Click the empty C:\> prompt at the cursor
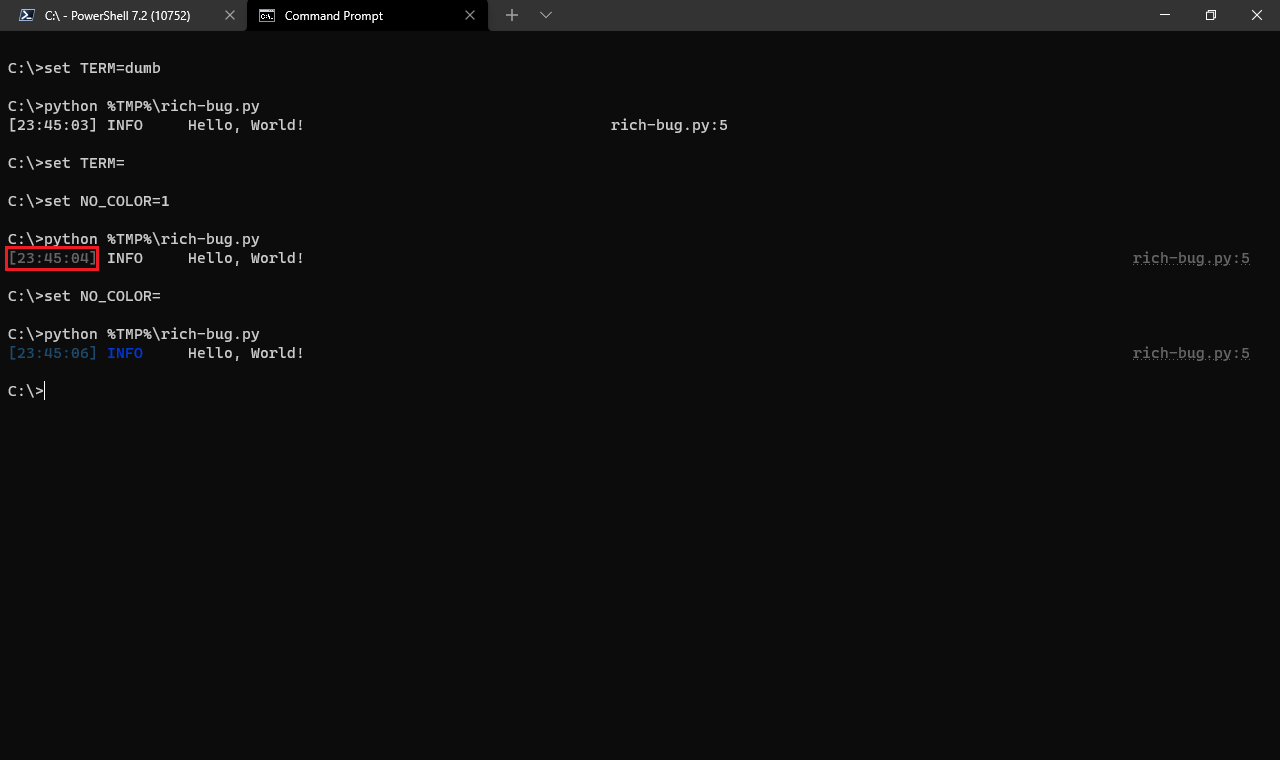Screen dimensions: 1280x760 click(x=26, y=391)
